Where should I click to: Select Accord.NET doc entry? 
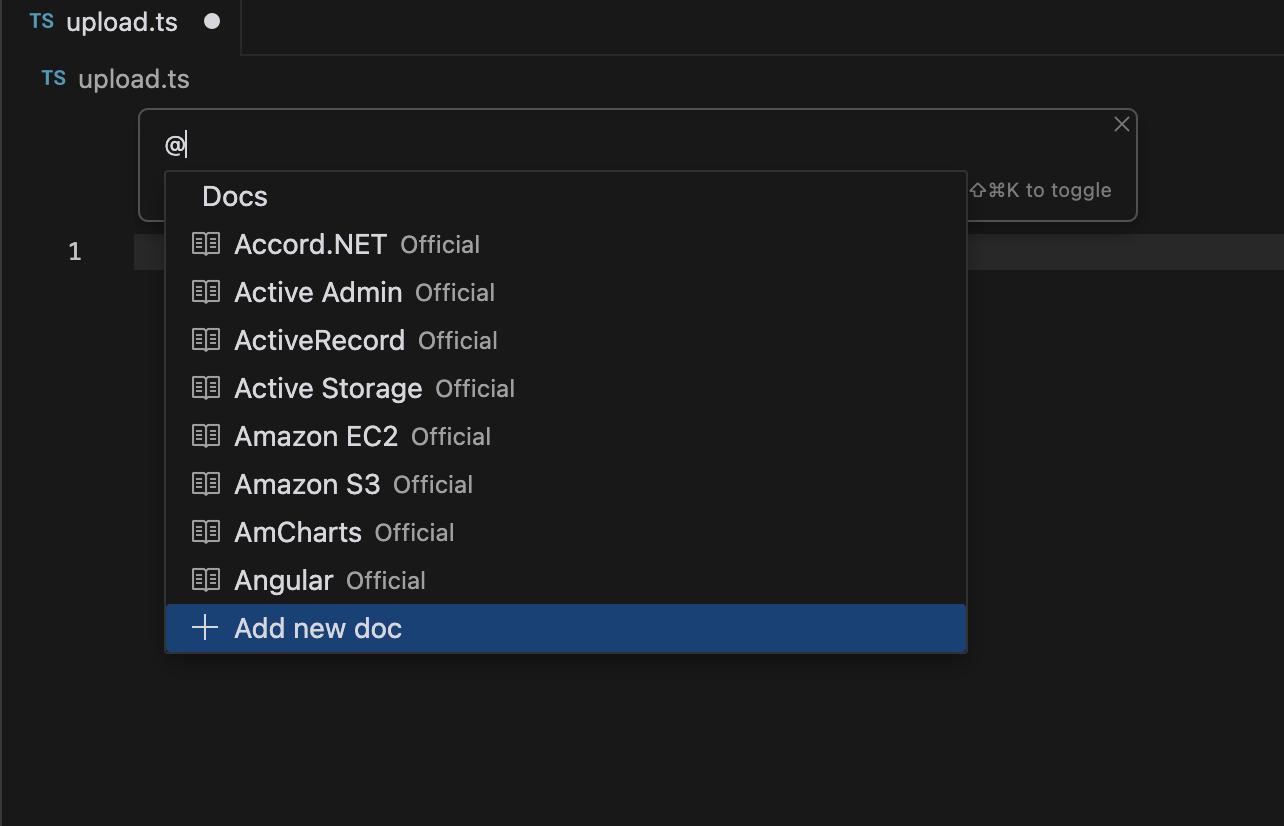[566, 244]
